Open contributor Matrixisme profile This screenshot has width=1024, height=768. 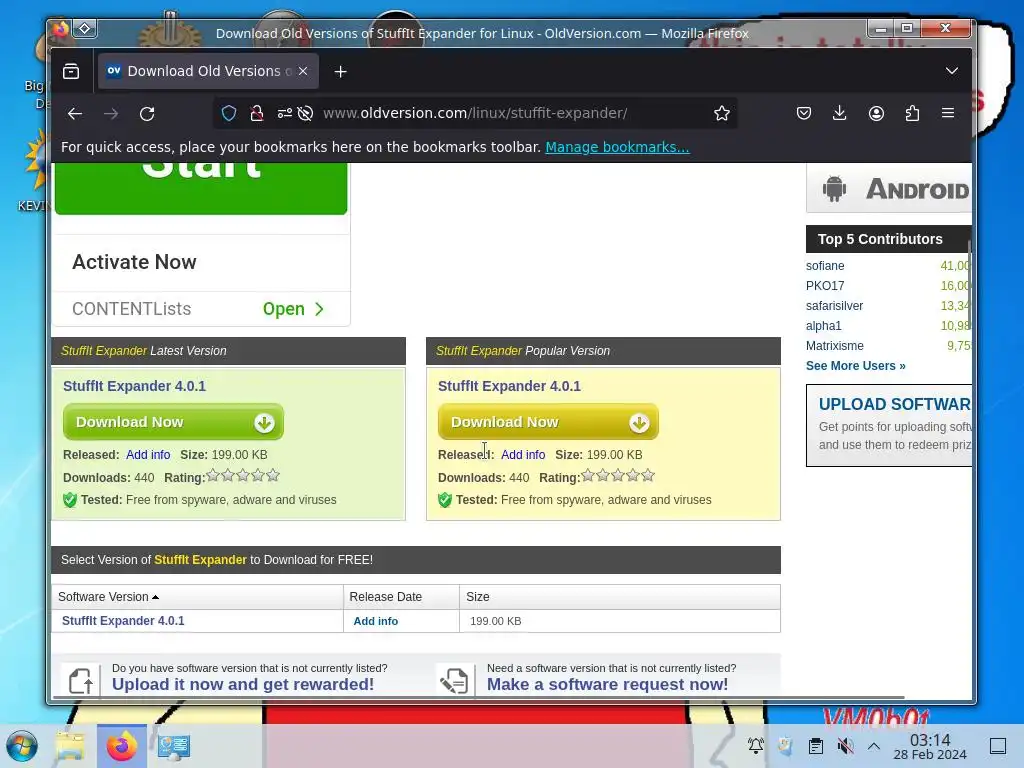coord(835,346)
